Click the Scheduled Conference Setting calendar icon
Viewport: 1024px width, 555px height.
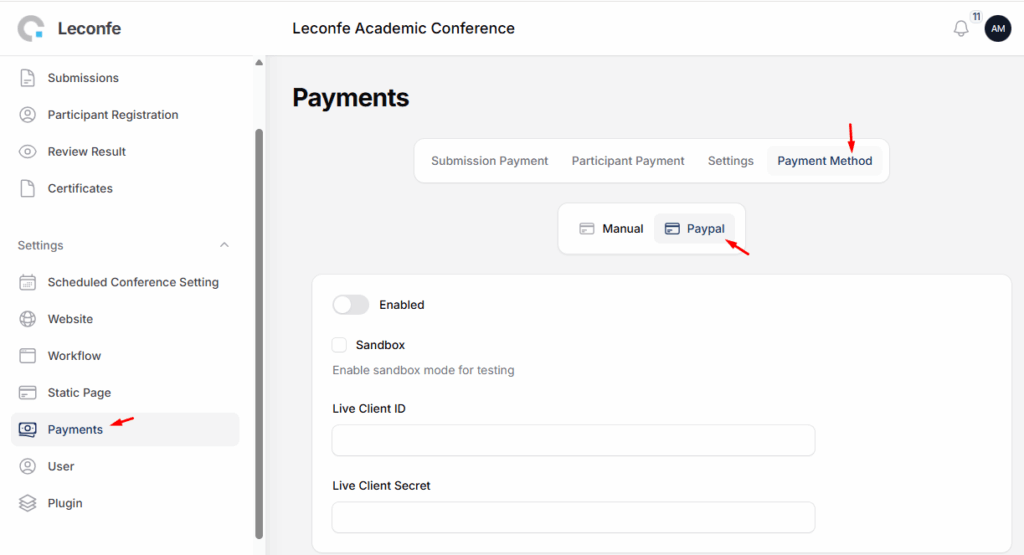(x=28, y=282)
